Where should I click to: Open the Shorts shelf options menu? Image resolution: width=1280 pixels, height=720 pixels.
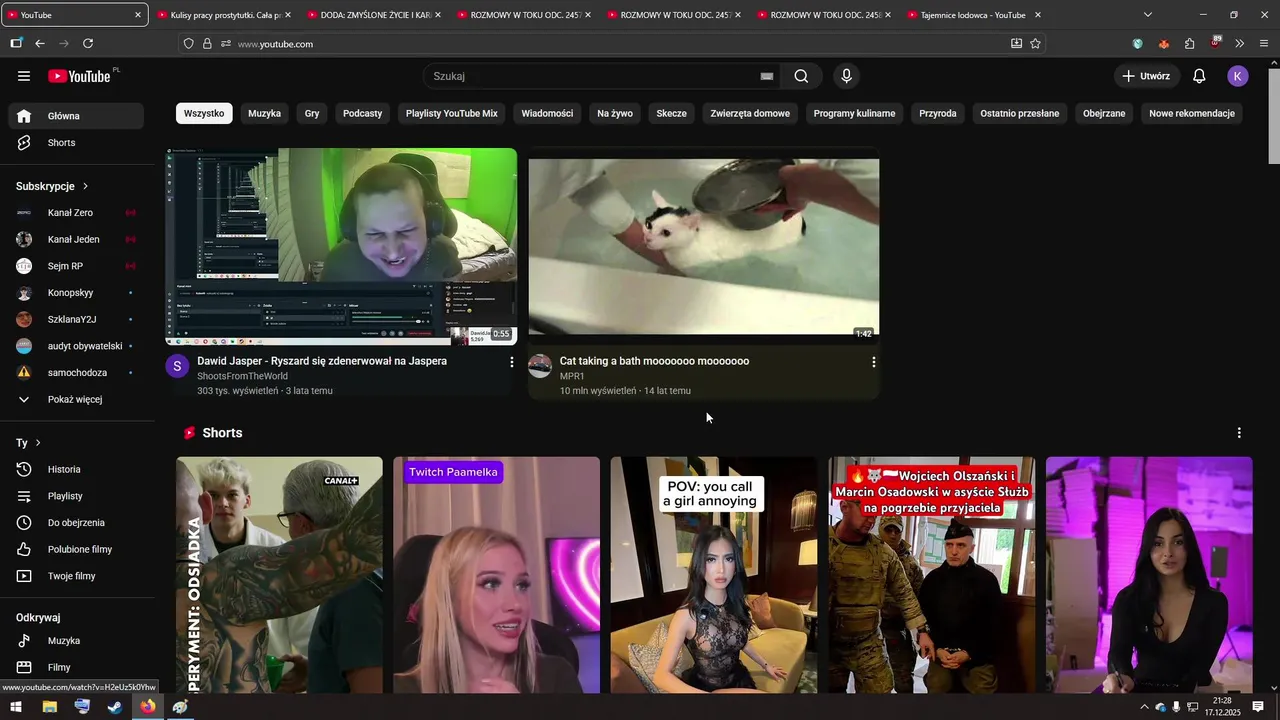pyautogui.click(x=1239, y=433)
